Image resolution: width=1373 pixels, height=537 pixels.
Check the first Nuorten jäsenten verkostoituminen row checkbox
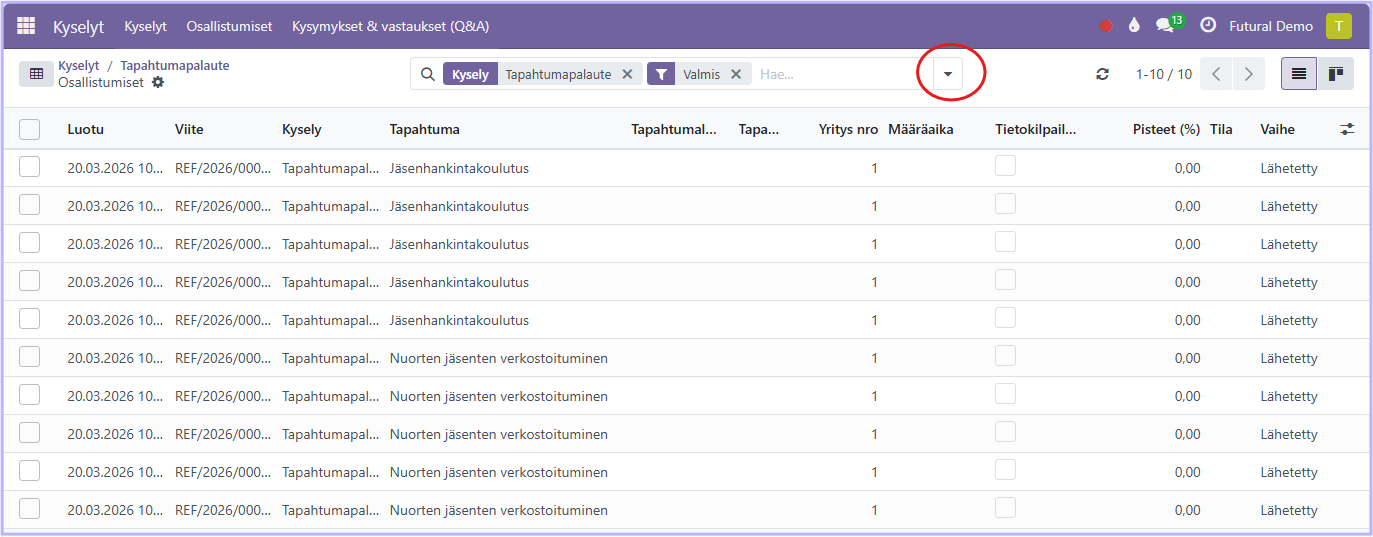pos(30,358)
